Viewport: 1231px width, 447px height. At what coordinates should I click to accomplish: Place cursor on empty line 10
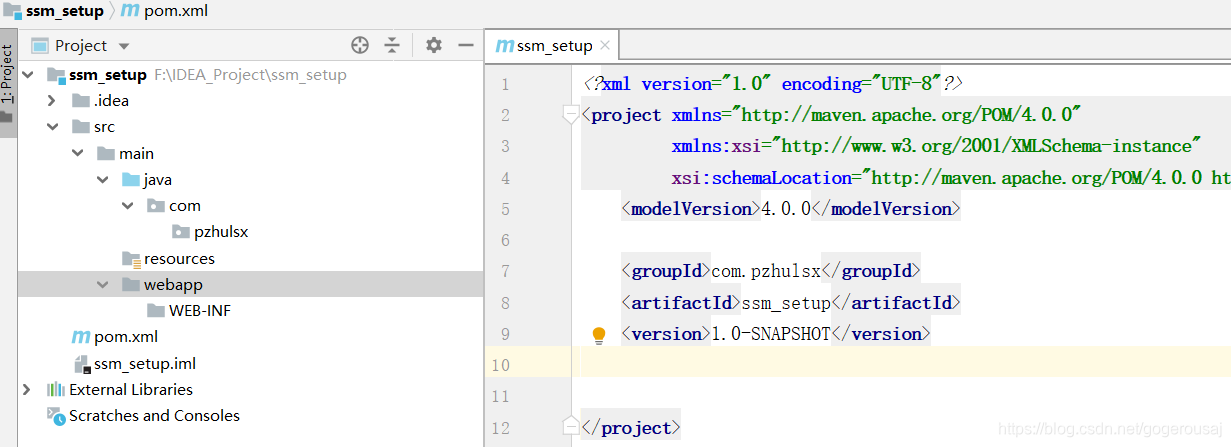click(x=905, y=365)
